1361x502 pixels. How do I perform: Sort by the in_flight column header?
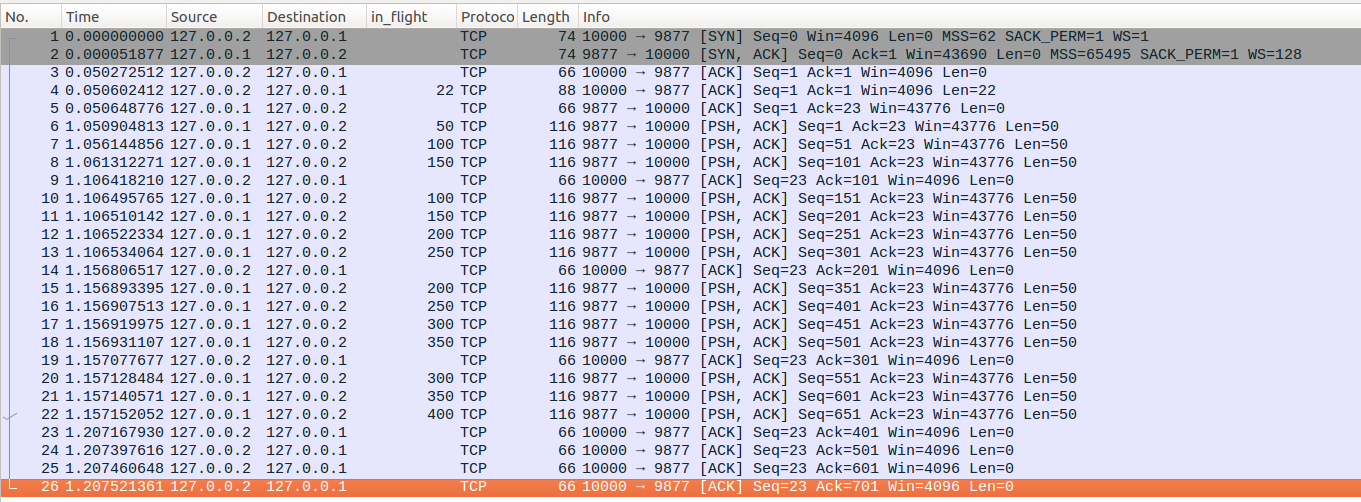click(x=412, y=17)
